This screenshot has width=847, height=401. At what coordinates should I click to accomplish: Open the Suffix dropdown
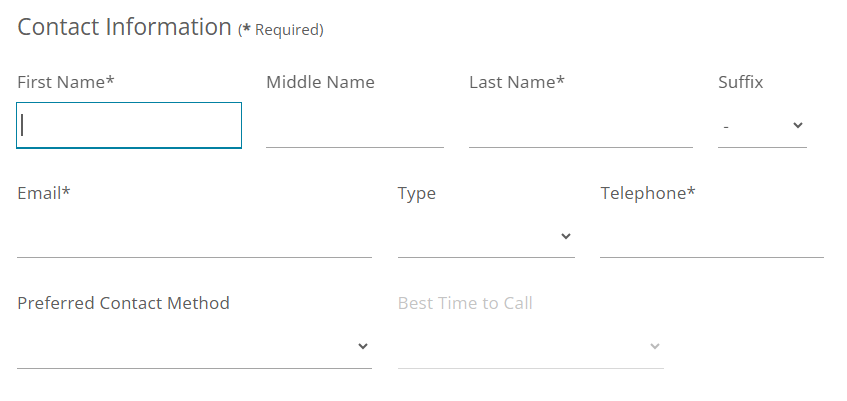pyautogui.click(x=761, y=126)
